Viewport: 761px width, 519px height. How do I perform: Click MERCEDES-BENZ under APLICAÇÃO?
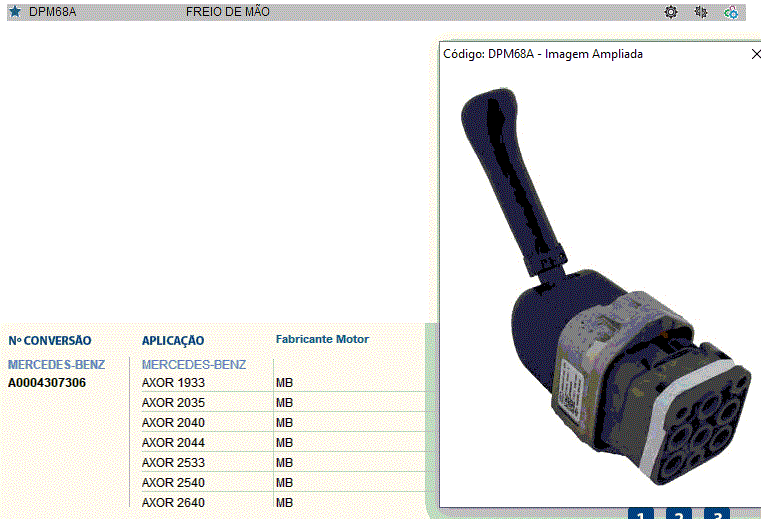[x=193, y=365]
